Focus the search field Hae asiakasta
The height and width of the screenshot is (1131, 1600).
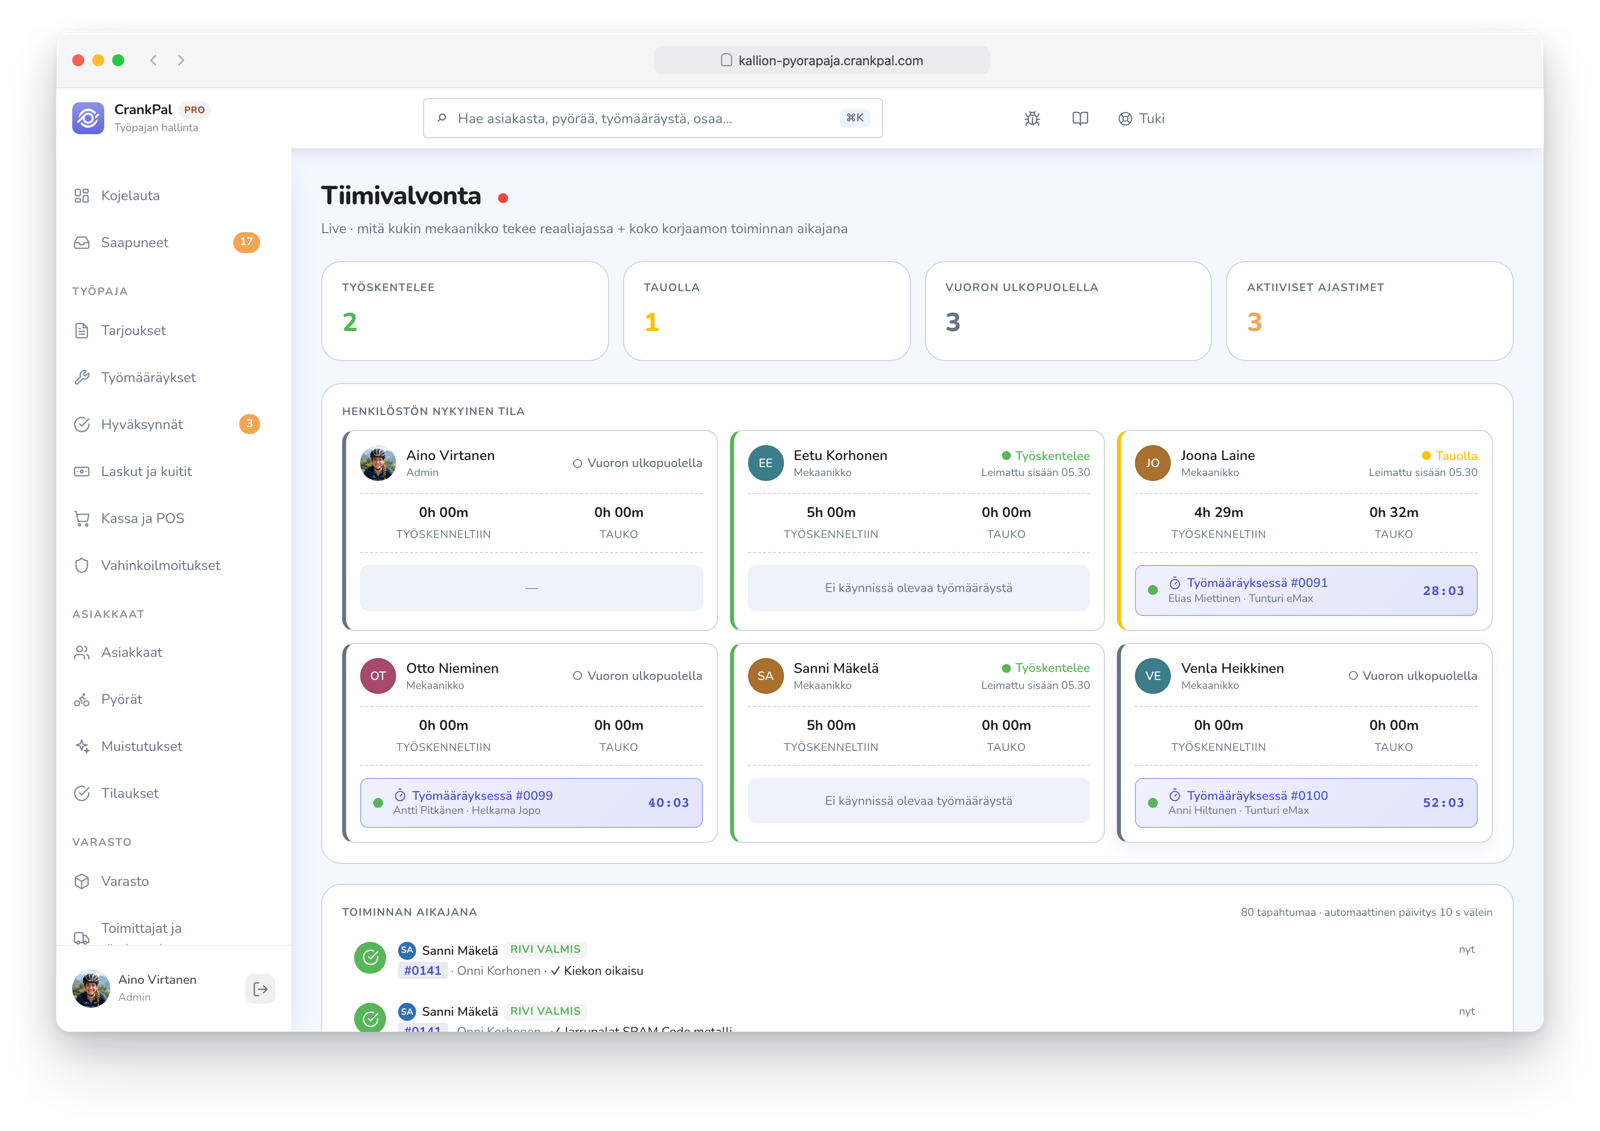tap(652, 118)
